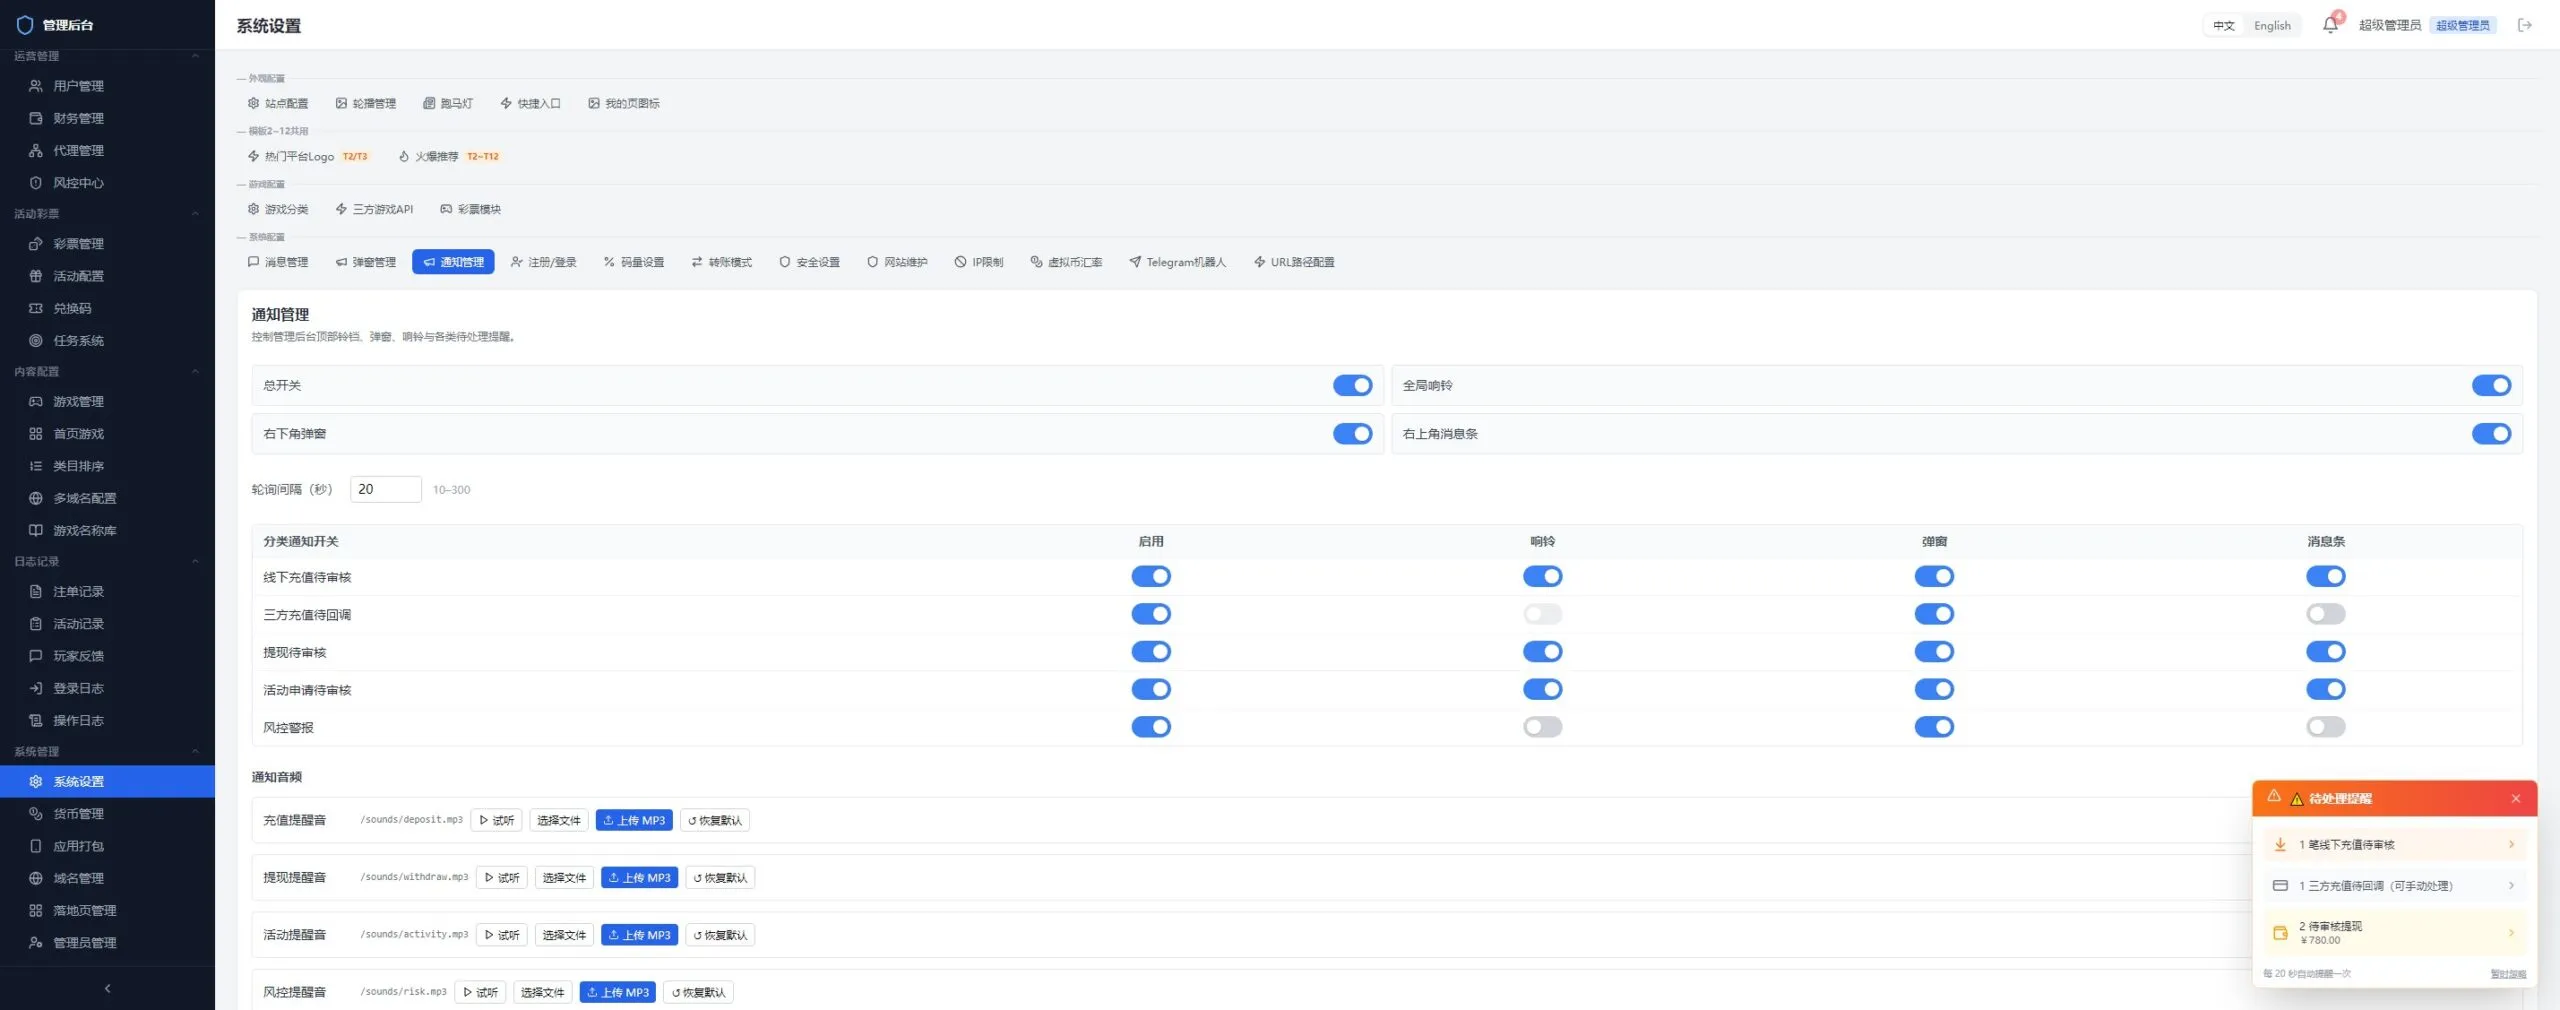The width and height of the screenshot is (2560, 1010).
Task: Open the 站点配置 tab
Action: [x=278, y=103]
